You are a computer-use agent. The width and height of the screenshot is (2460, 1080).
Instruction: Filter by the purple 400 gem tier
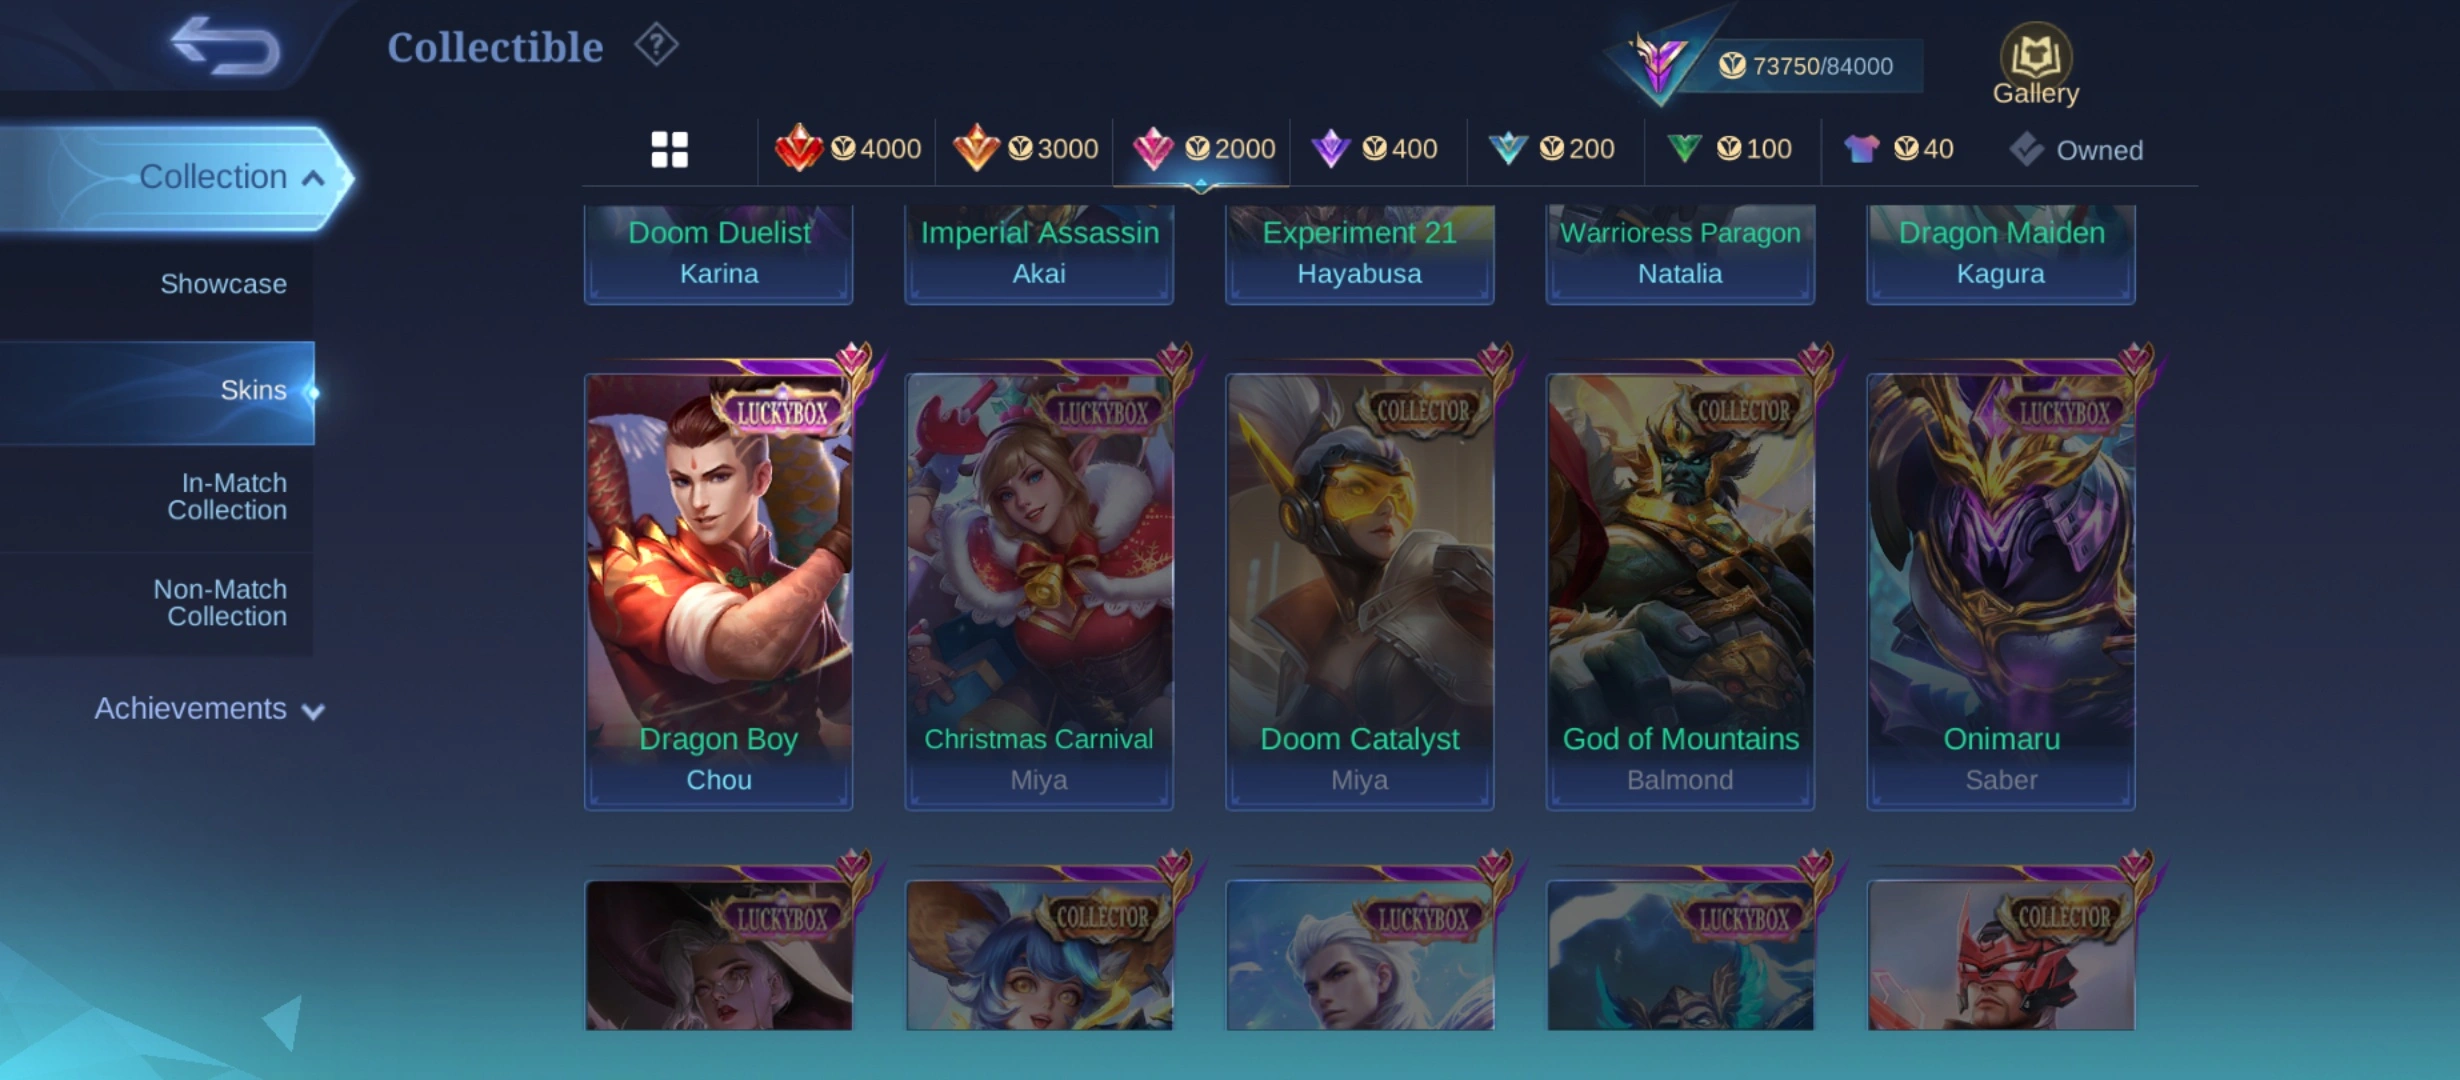pos(1374,149)
